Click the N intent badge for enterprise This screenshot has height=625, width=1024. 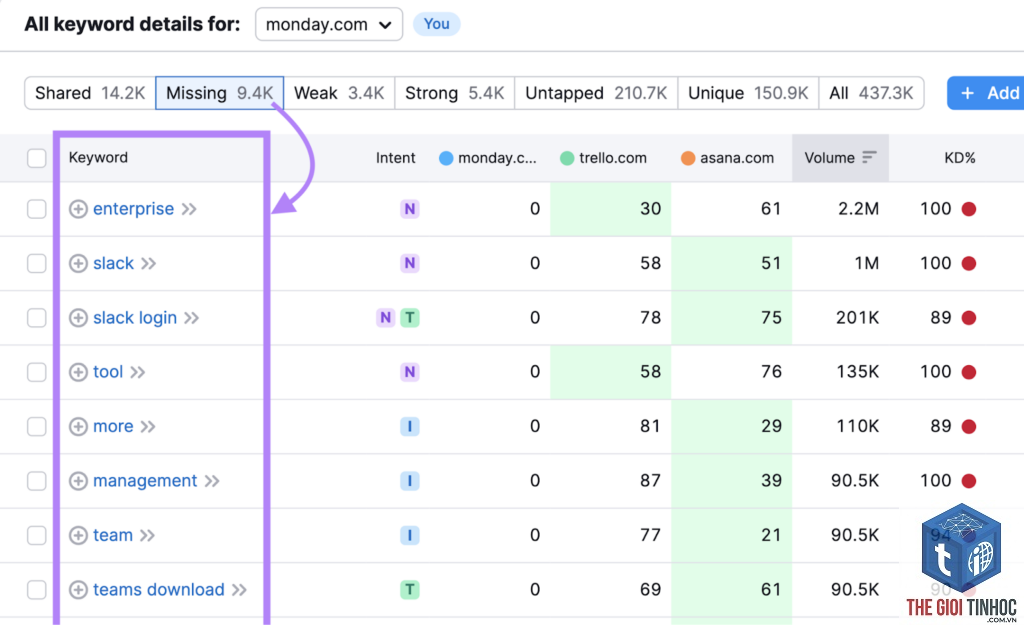[409, 209]
